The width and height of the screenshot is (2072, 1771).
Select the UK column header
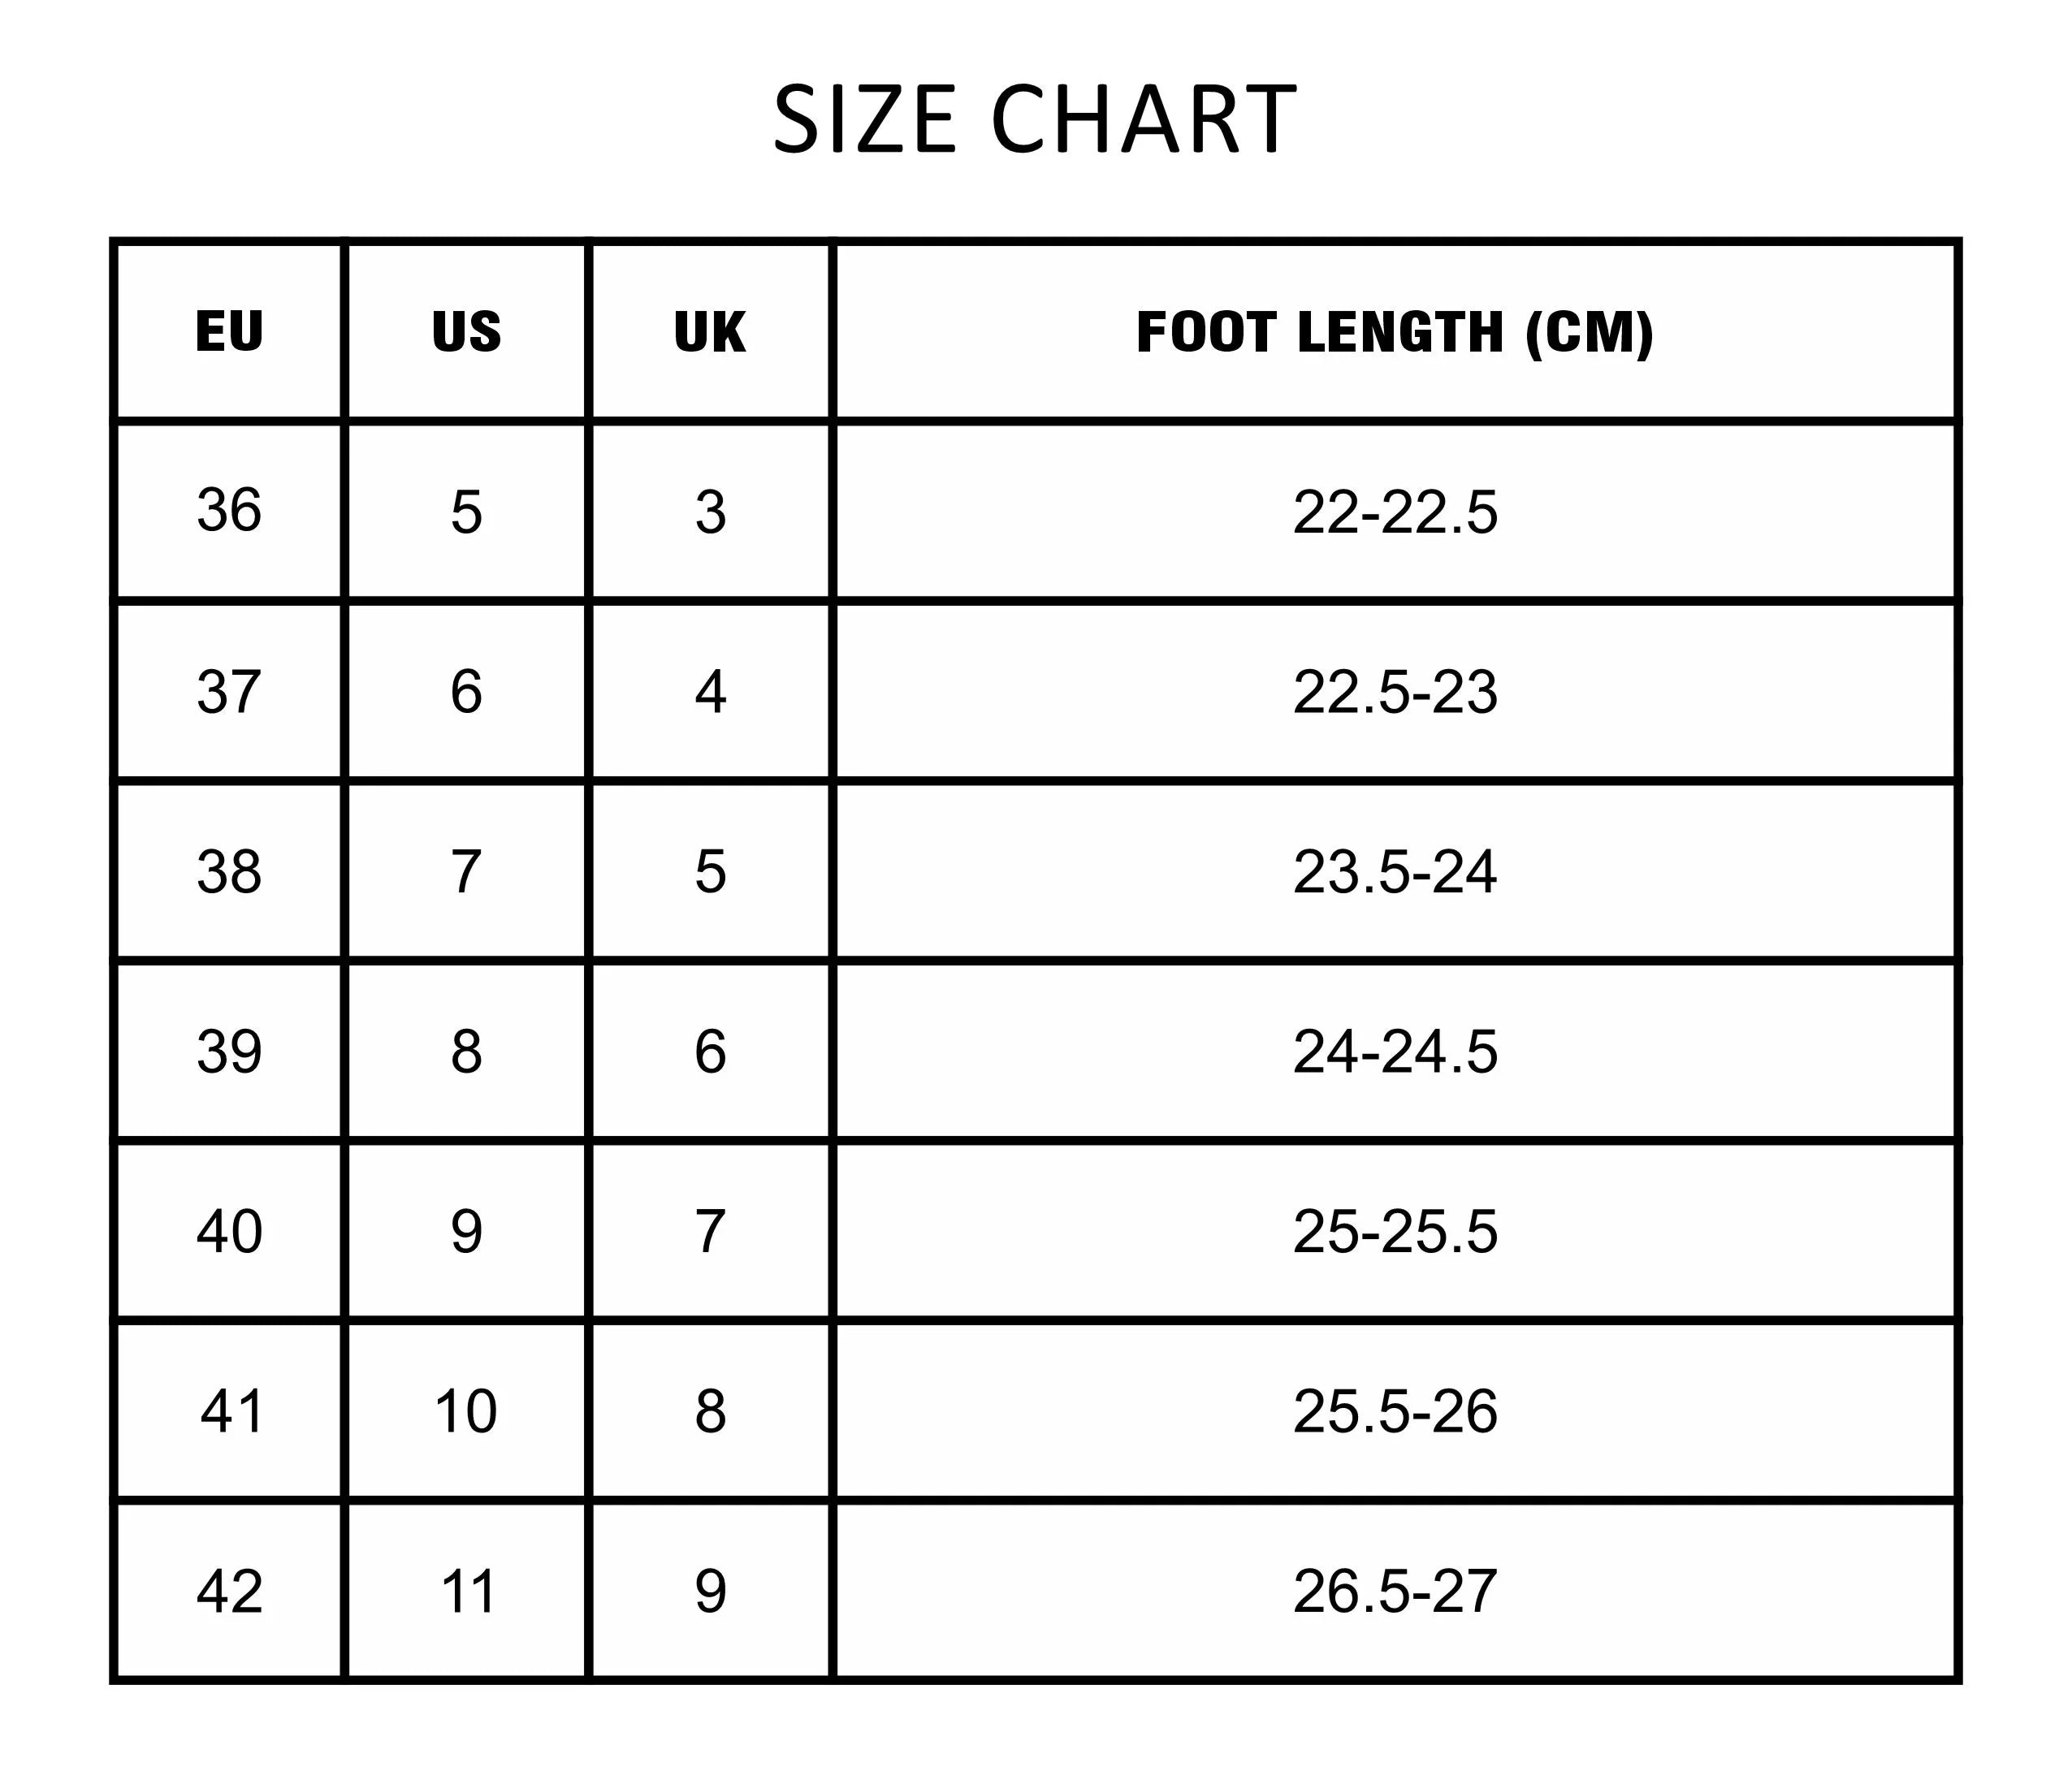click(710, 331)
